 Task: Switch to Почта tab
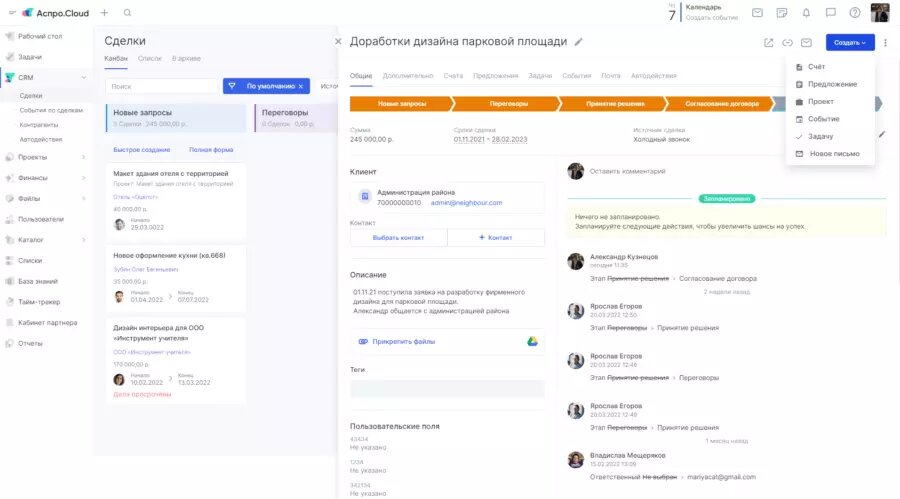click(x=611, y=76)
